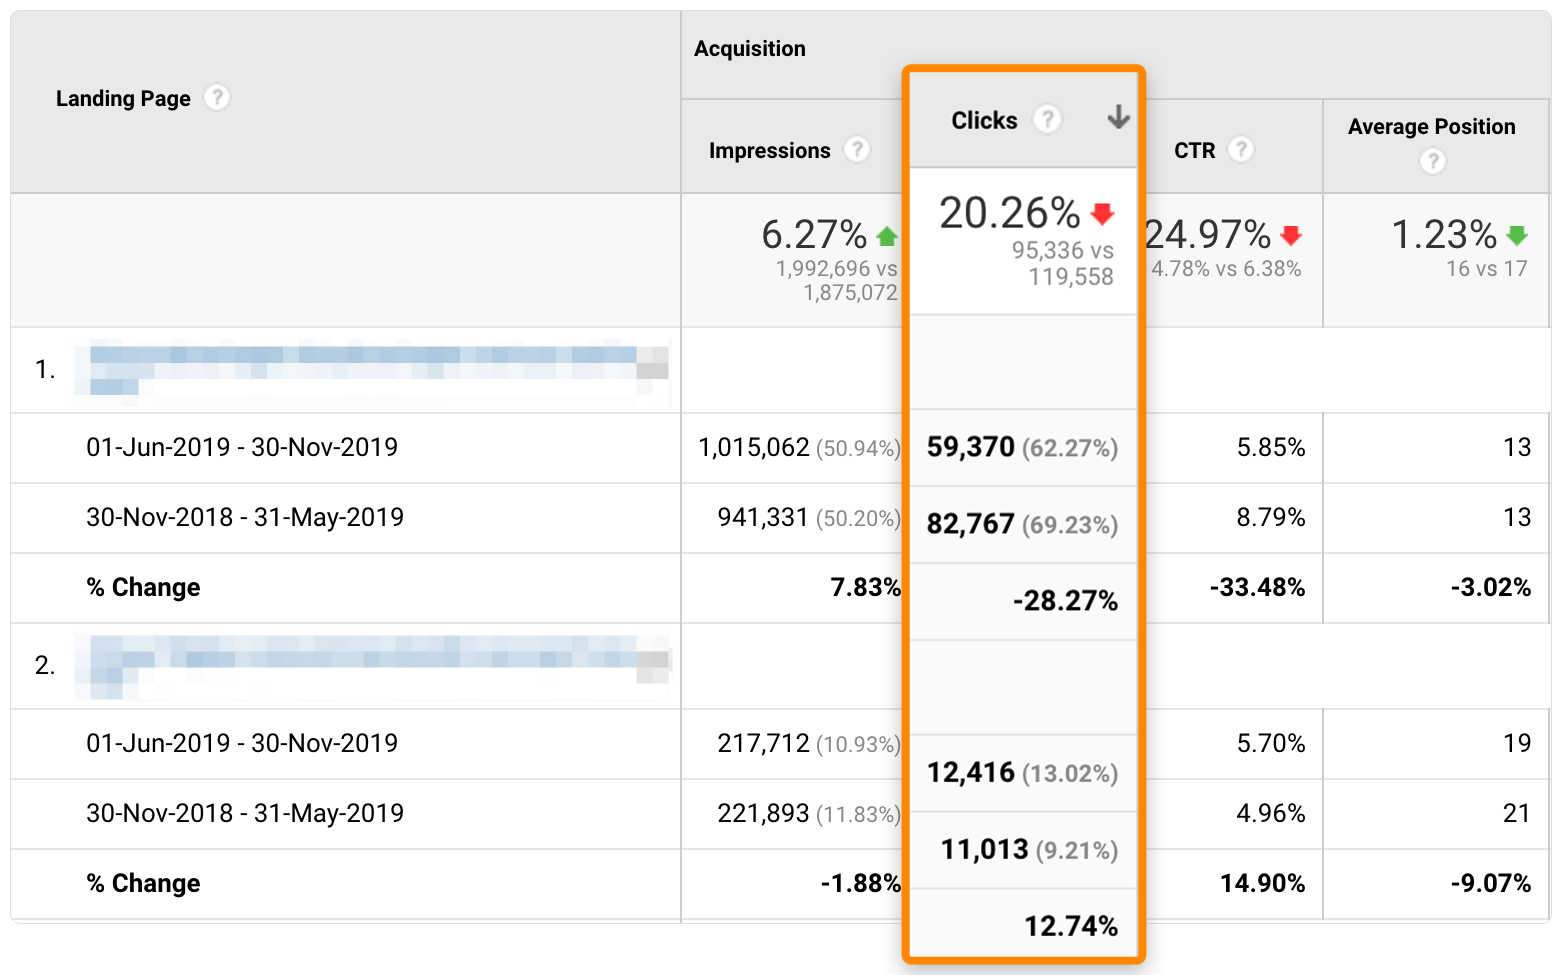Click the green Impressions up-trend arrow
The image size is (1562, 975).
coord(886,236)
